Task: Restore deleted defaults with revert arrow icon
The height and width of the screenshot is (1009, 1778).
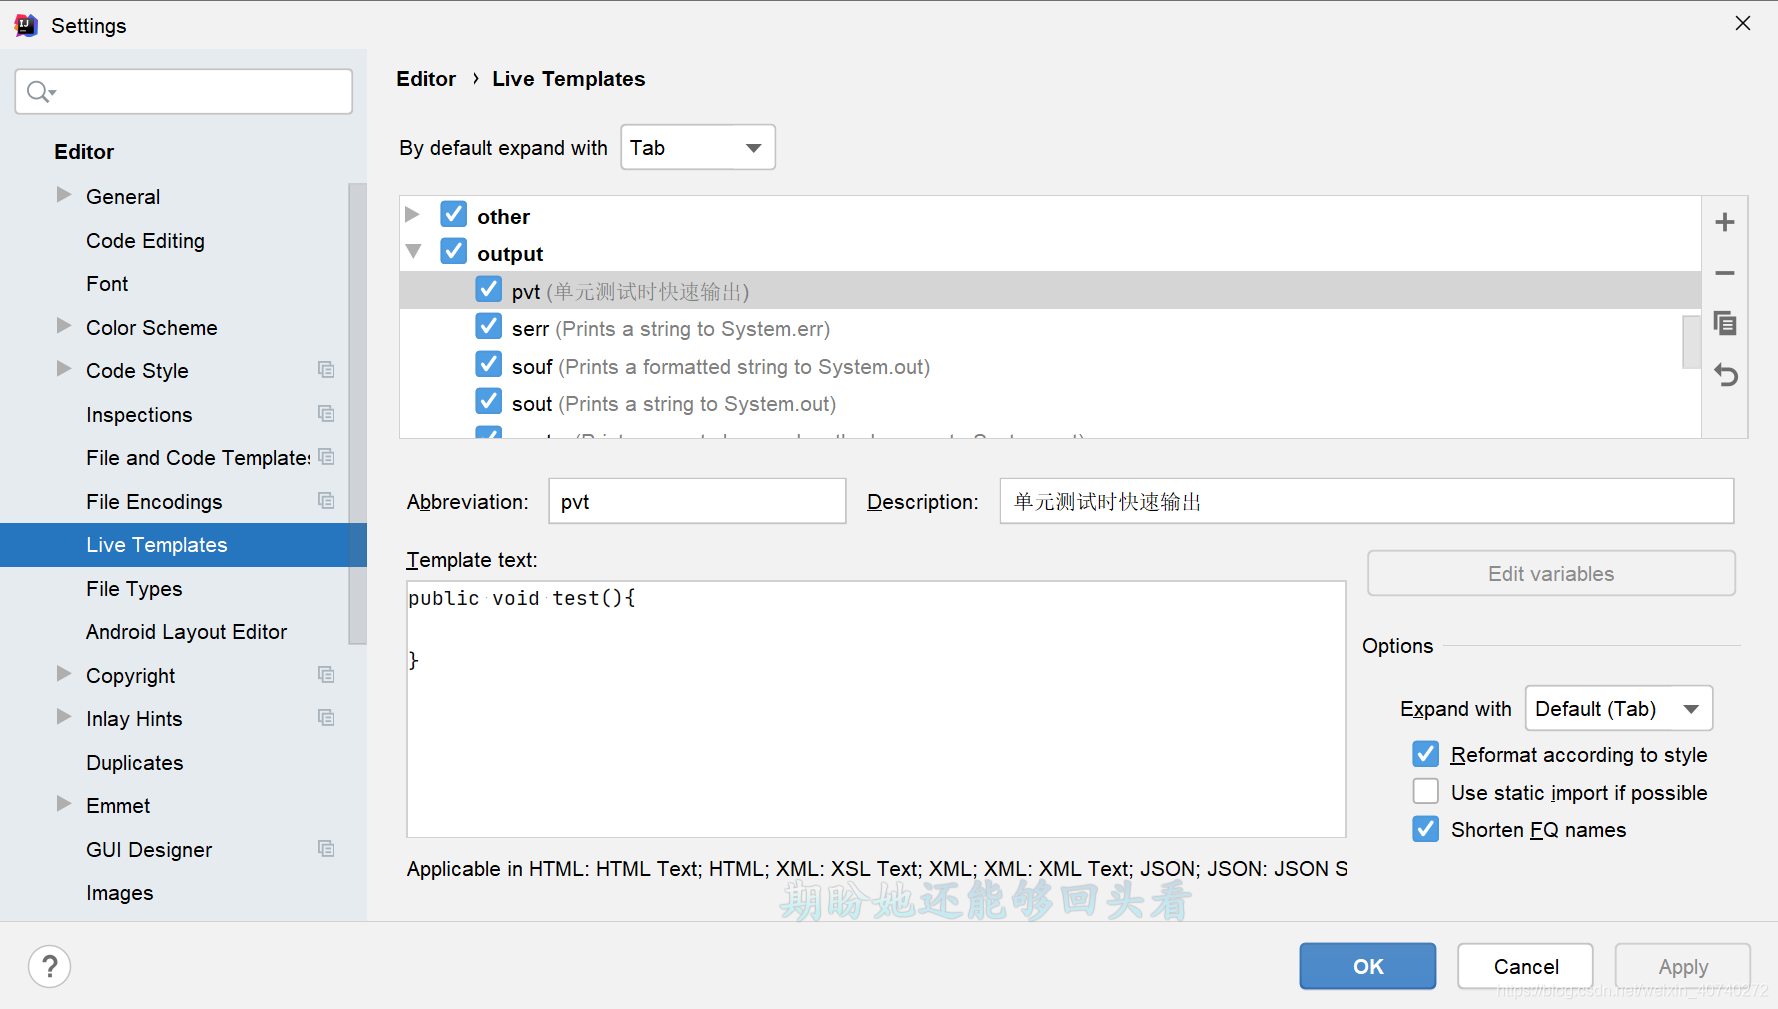Action: (1725, 375)
